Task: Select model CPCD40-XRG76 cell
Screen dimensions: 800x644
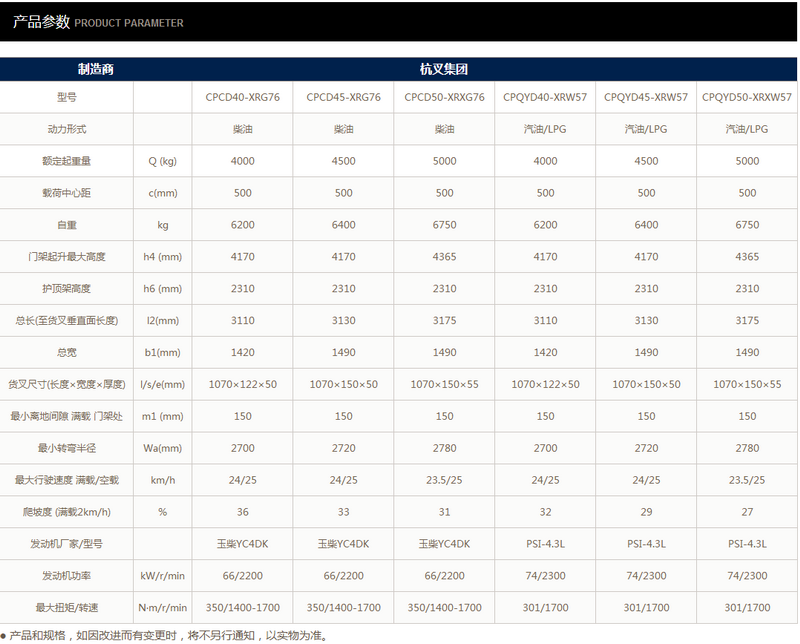Action: pyautogui.click(x=243, y=97)
